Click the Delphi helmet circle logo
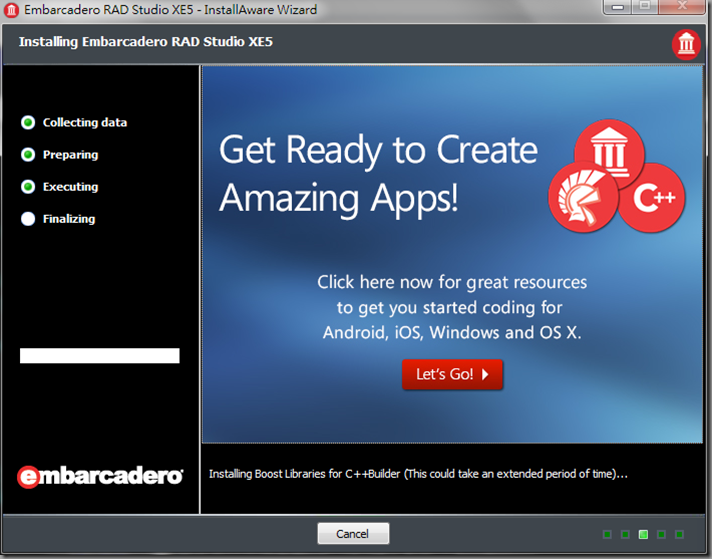The height and width of the screenshot is (559, 712). (583, 198)
